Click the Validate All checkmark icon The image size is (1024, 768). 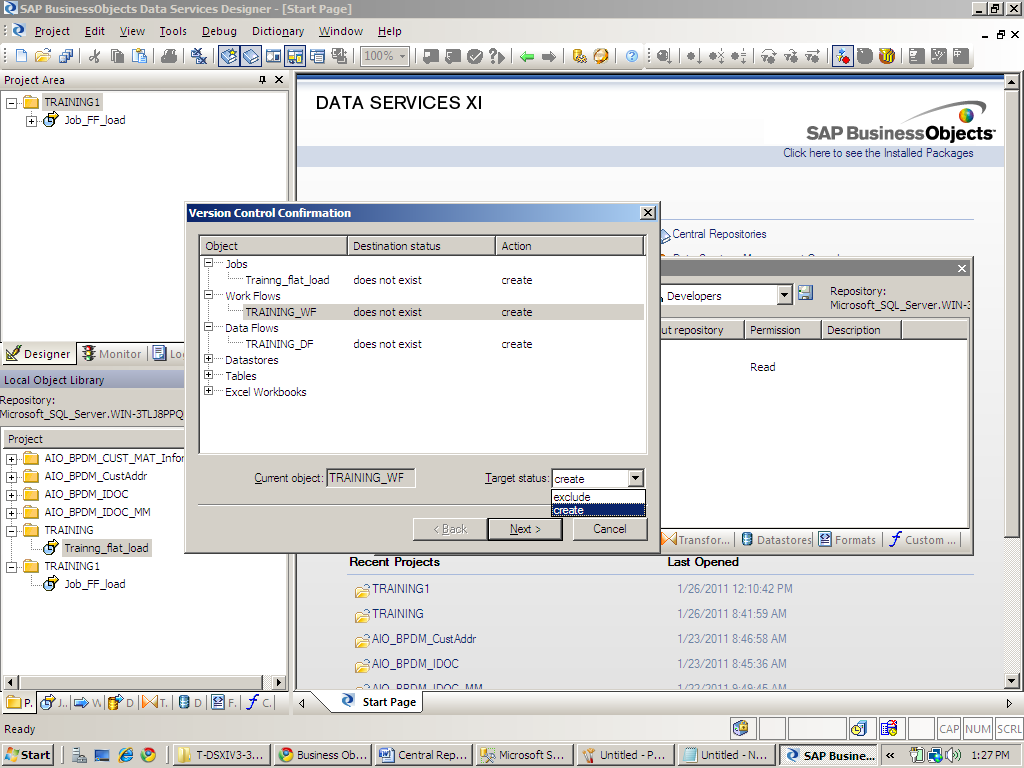click(x=475, y=56)
